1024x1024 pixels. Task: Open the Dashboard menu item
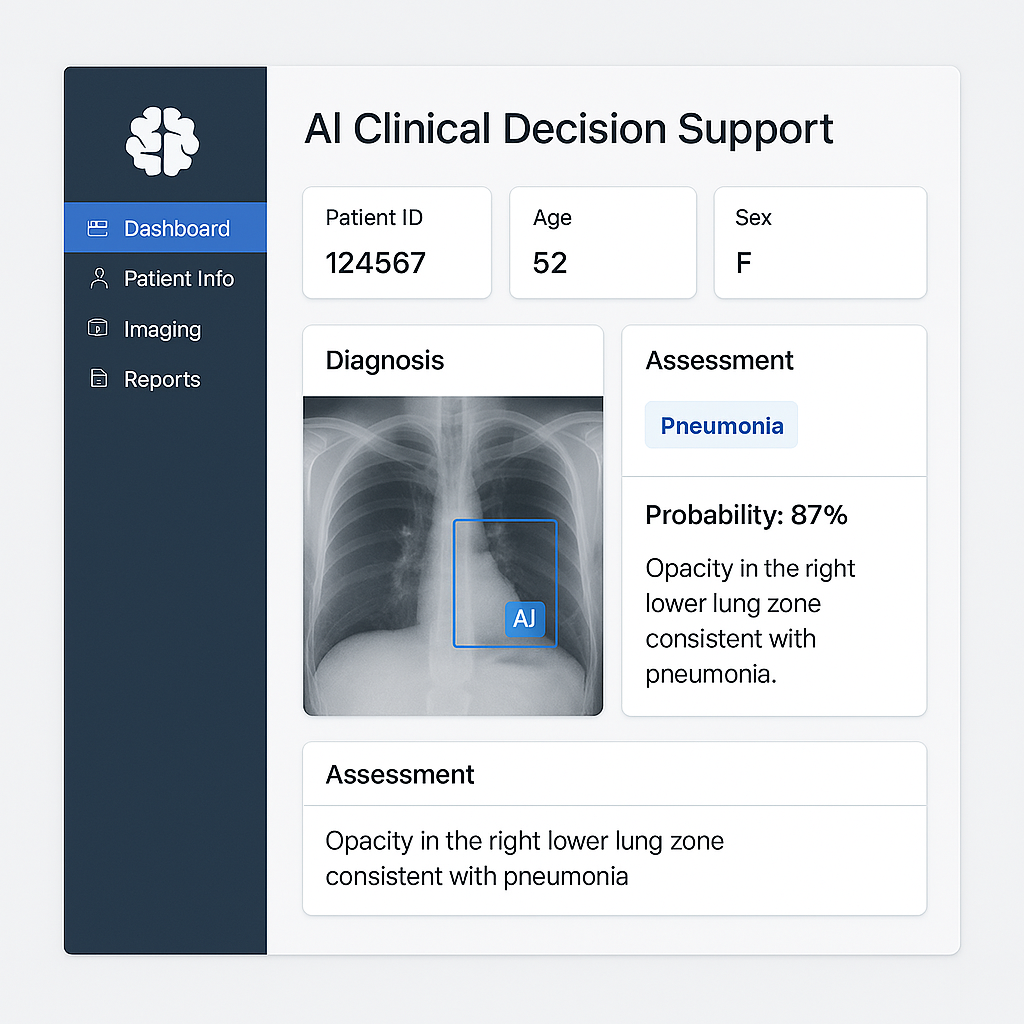click(165, 228)
